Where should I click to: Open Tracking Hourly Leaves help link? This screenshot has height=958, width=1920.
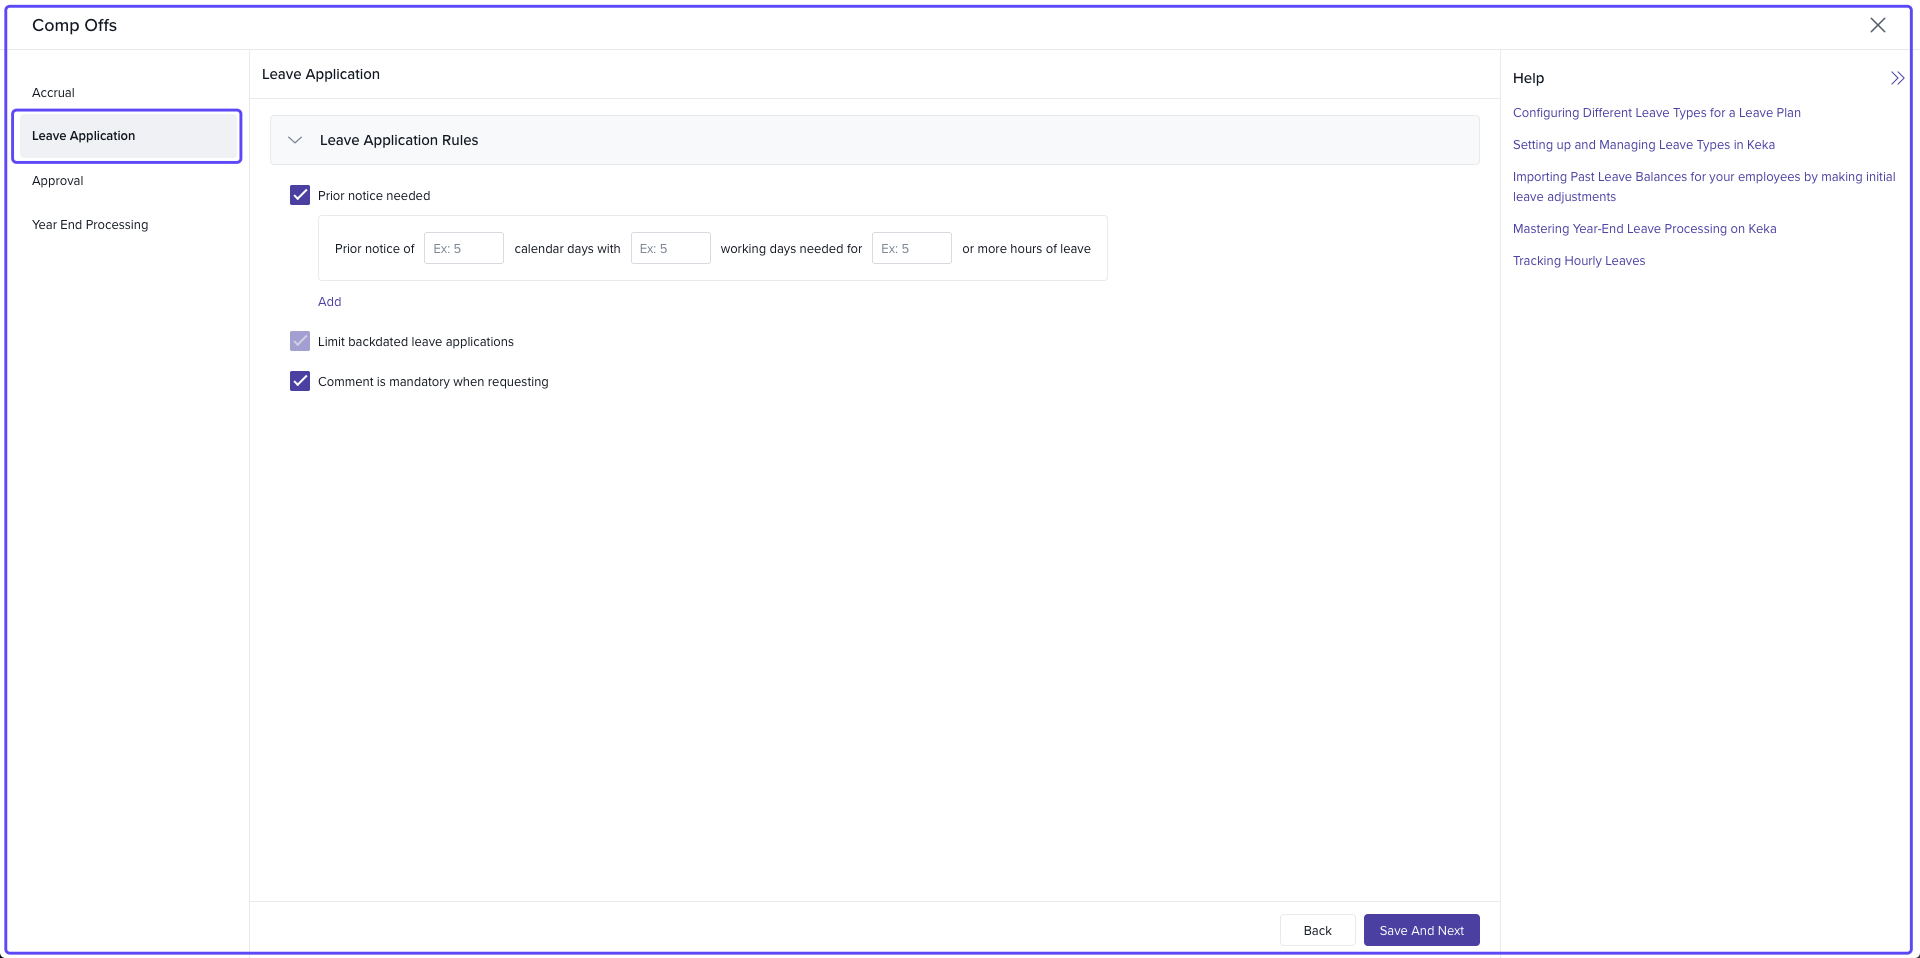(x=1578, y=261)
